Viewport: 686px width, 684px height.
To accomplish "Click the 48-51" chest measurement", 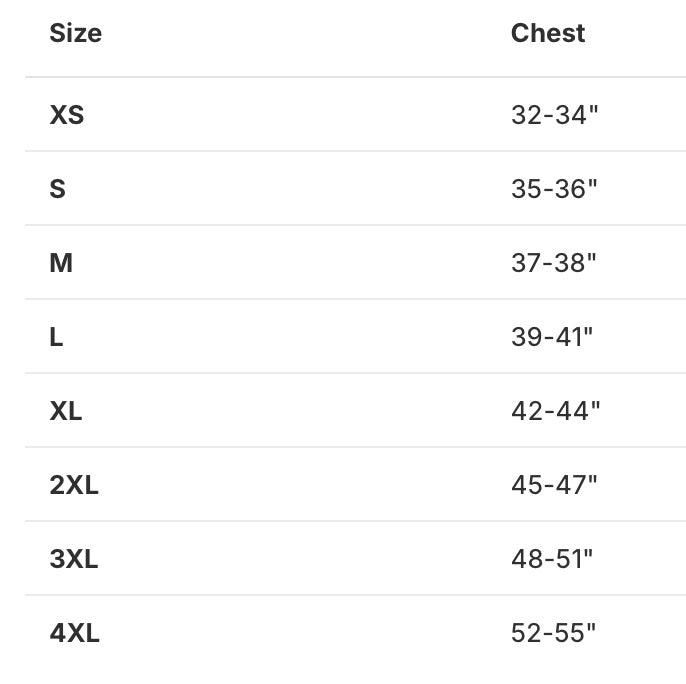I will [x=552, y=559].
